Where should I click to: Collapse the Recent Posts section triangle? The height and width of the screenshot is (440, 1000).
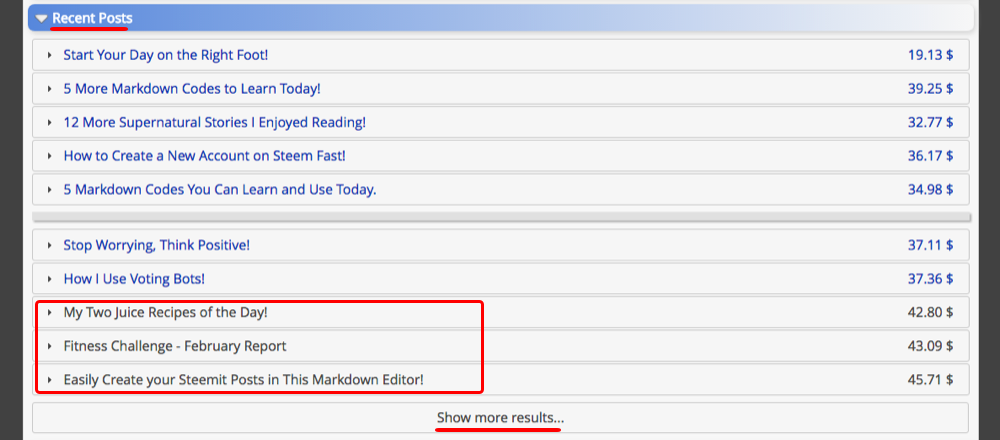(41, 19)
